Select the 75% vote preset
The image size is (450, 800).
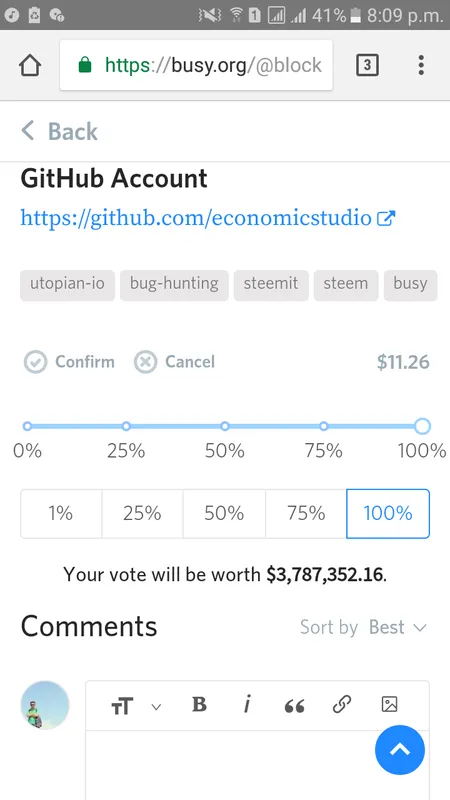[x=306, y=513]
